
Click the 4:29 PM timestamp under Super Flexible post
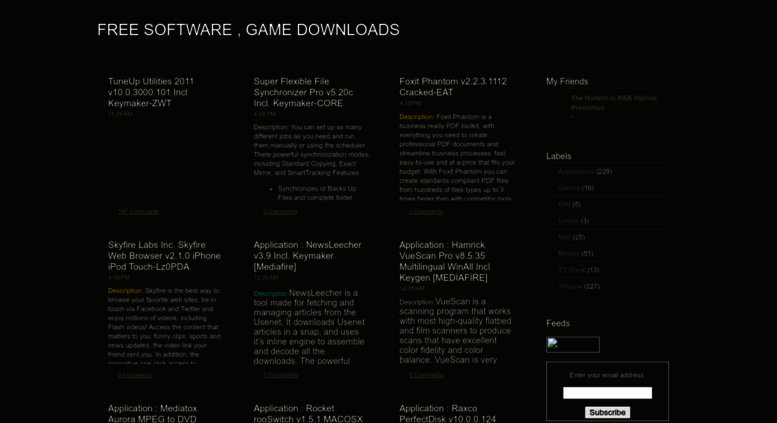tap(264, 114)
